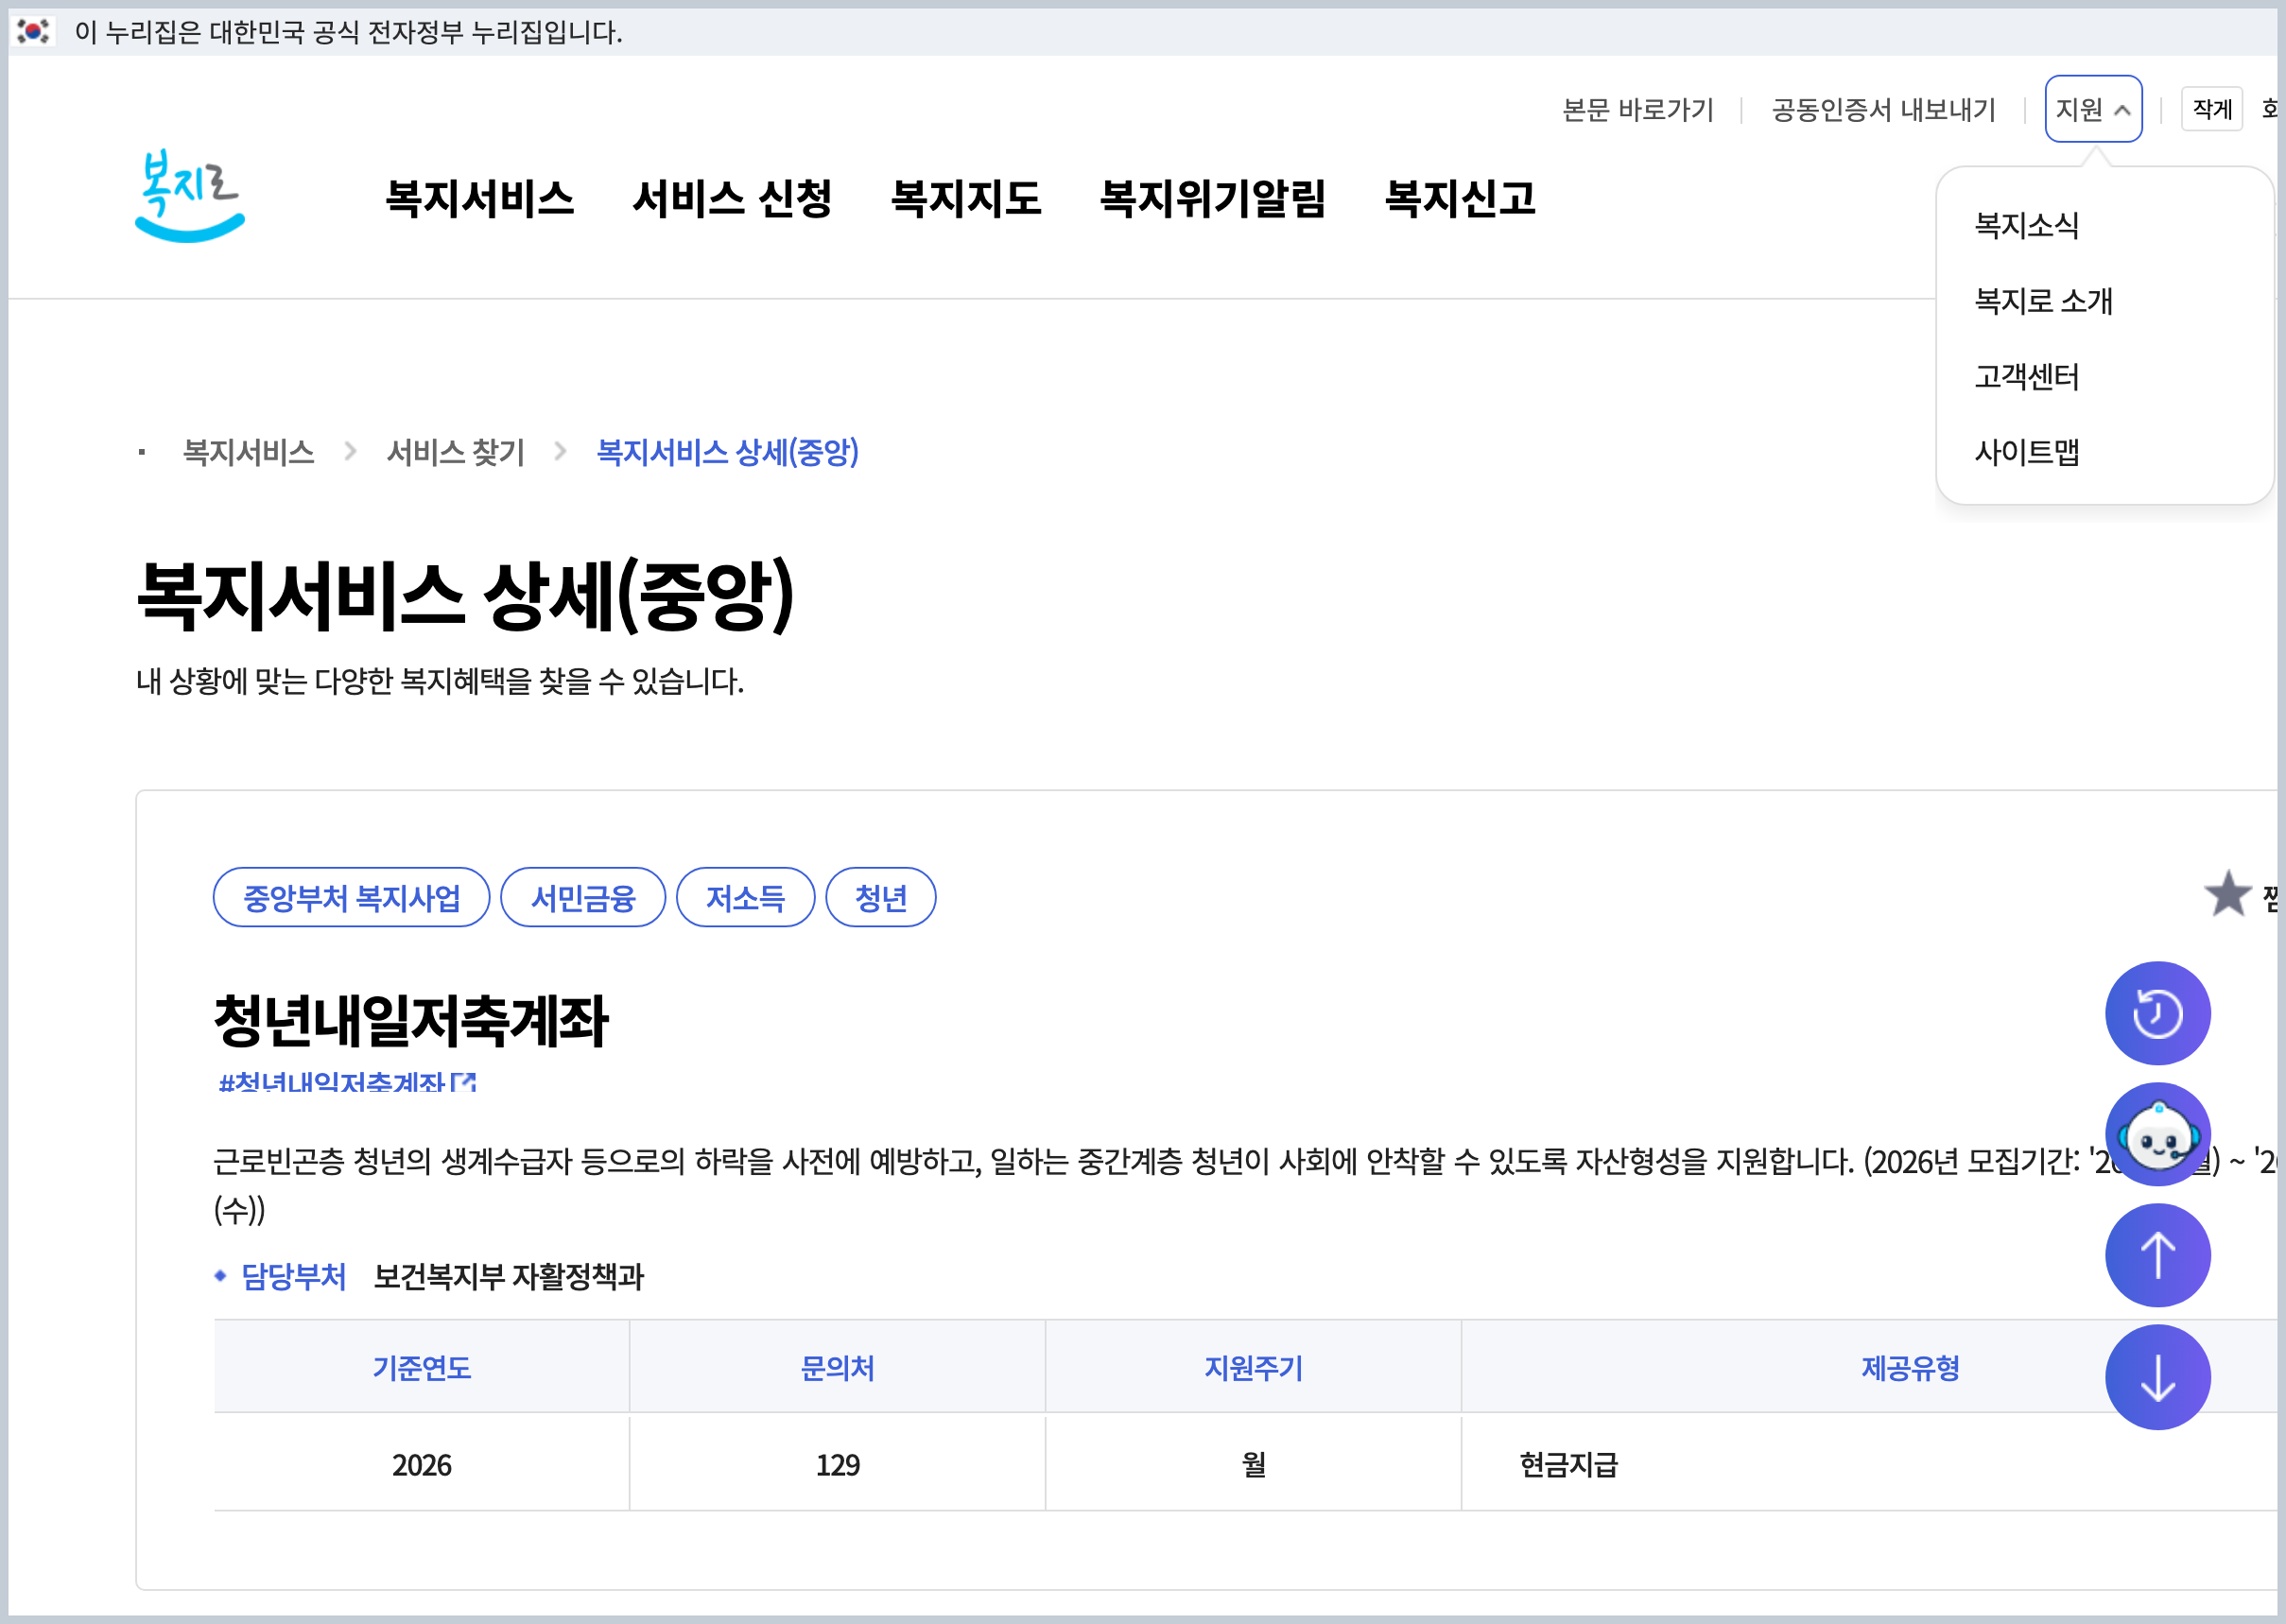Jump to bottom with the down arrow button
The height and width of the screenshot is (1624, 2286).
[x=2157, y=1377]
